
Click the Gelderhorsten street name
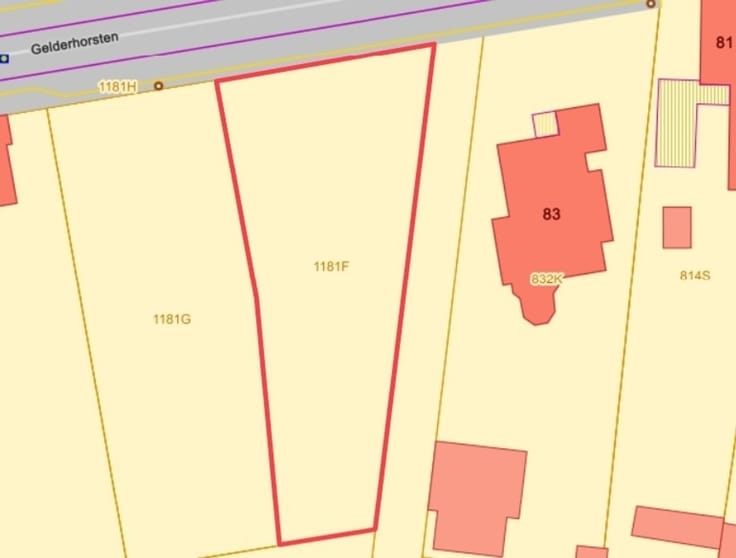pos(75,44)
